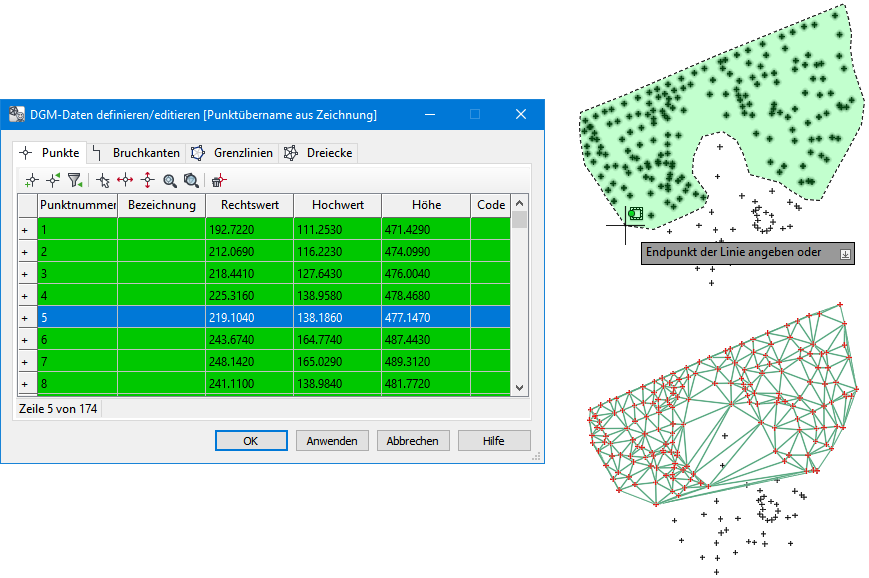This screenshot has width=869, height=578.
Task: Click the add new point icon with green plus
Action: pos(31,180)
